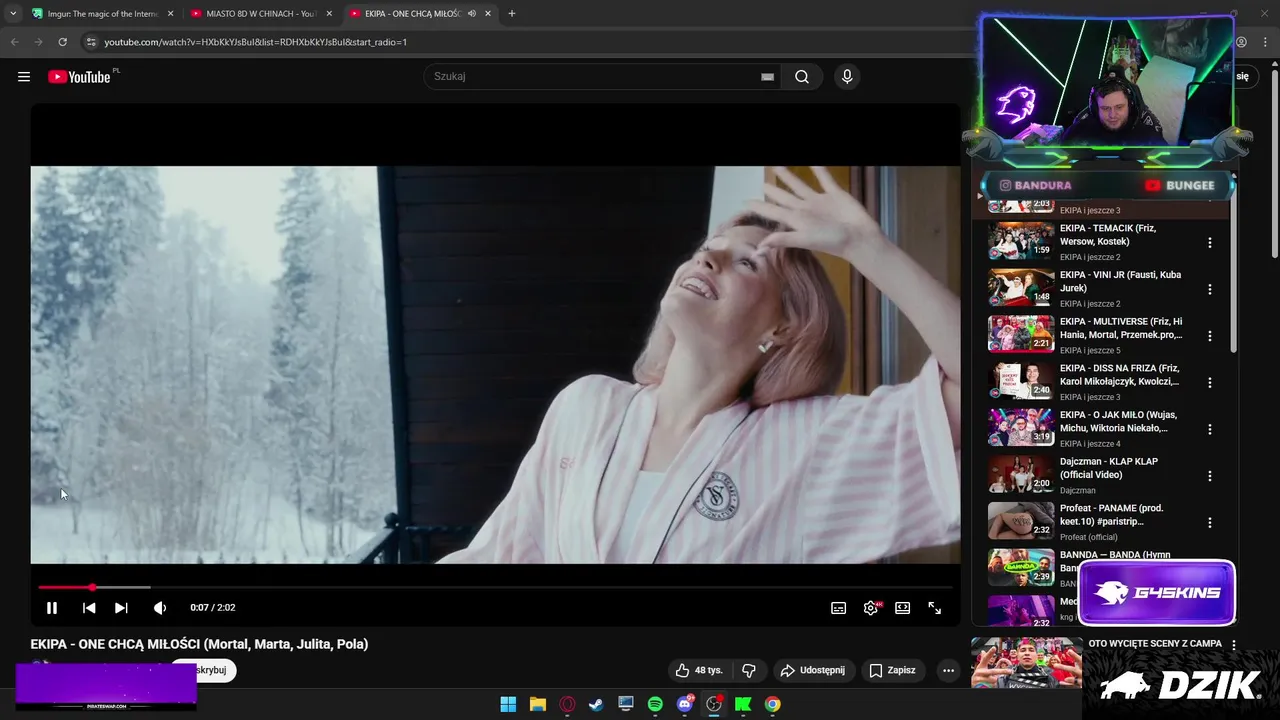This screenshot has width=1280, height=720.
Task: Open File Explorer from taskbar
Action: click(x=537, y=704)
